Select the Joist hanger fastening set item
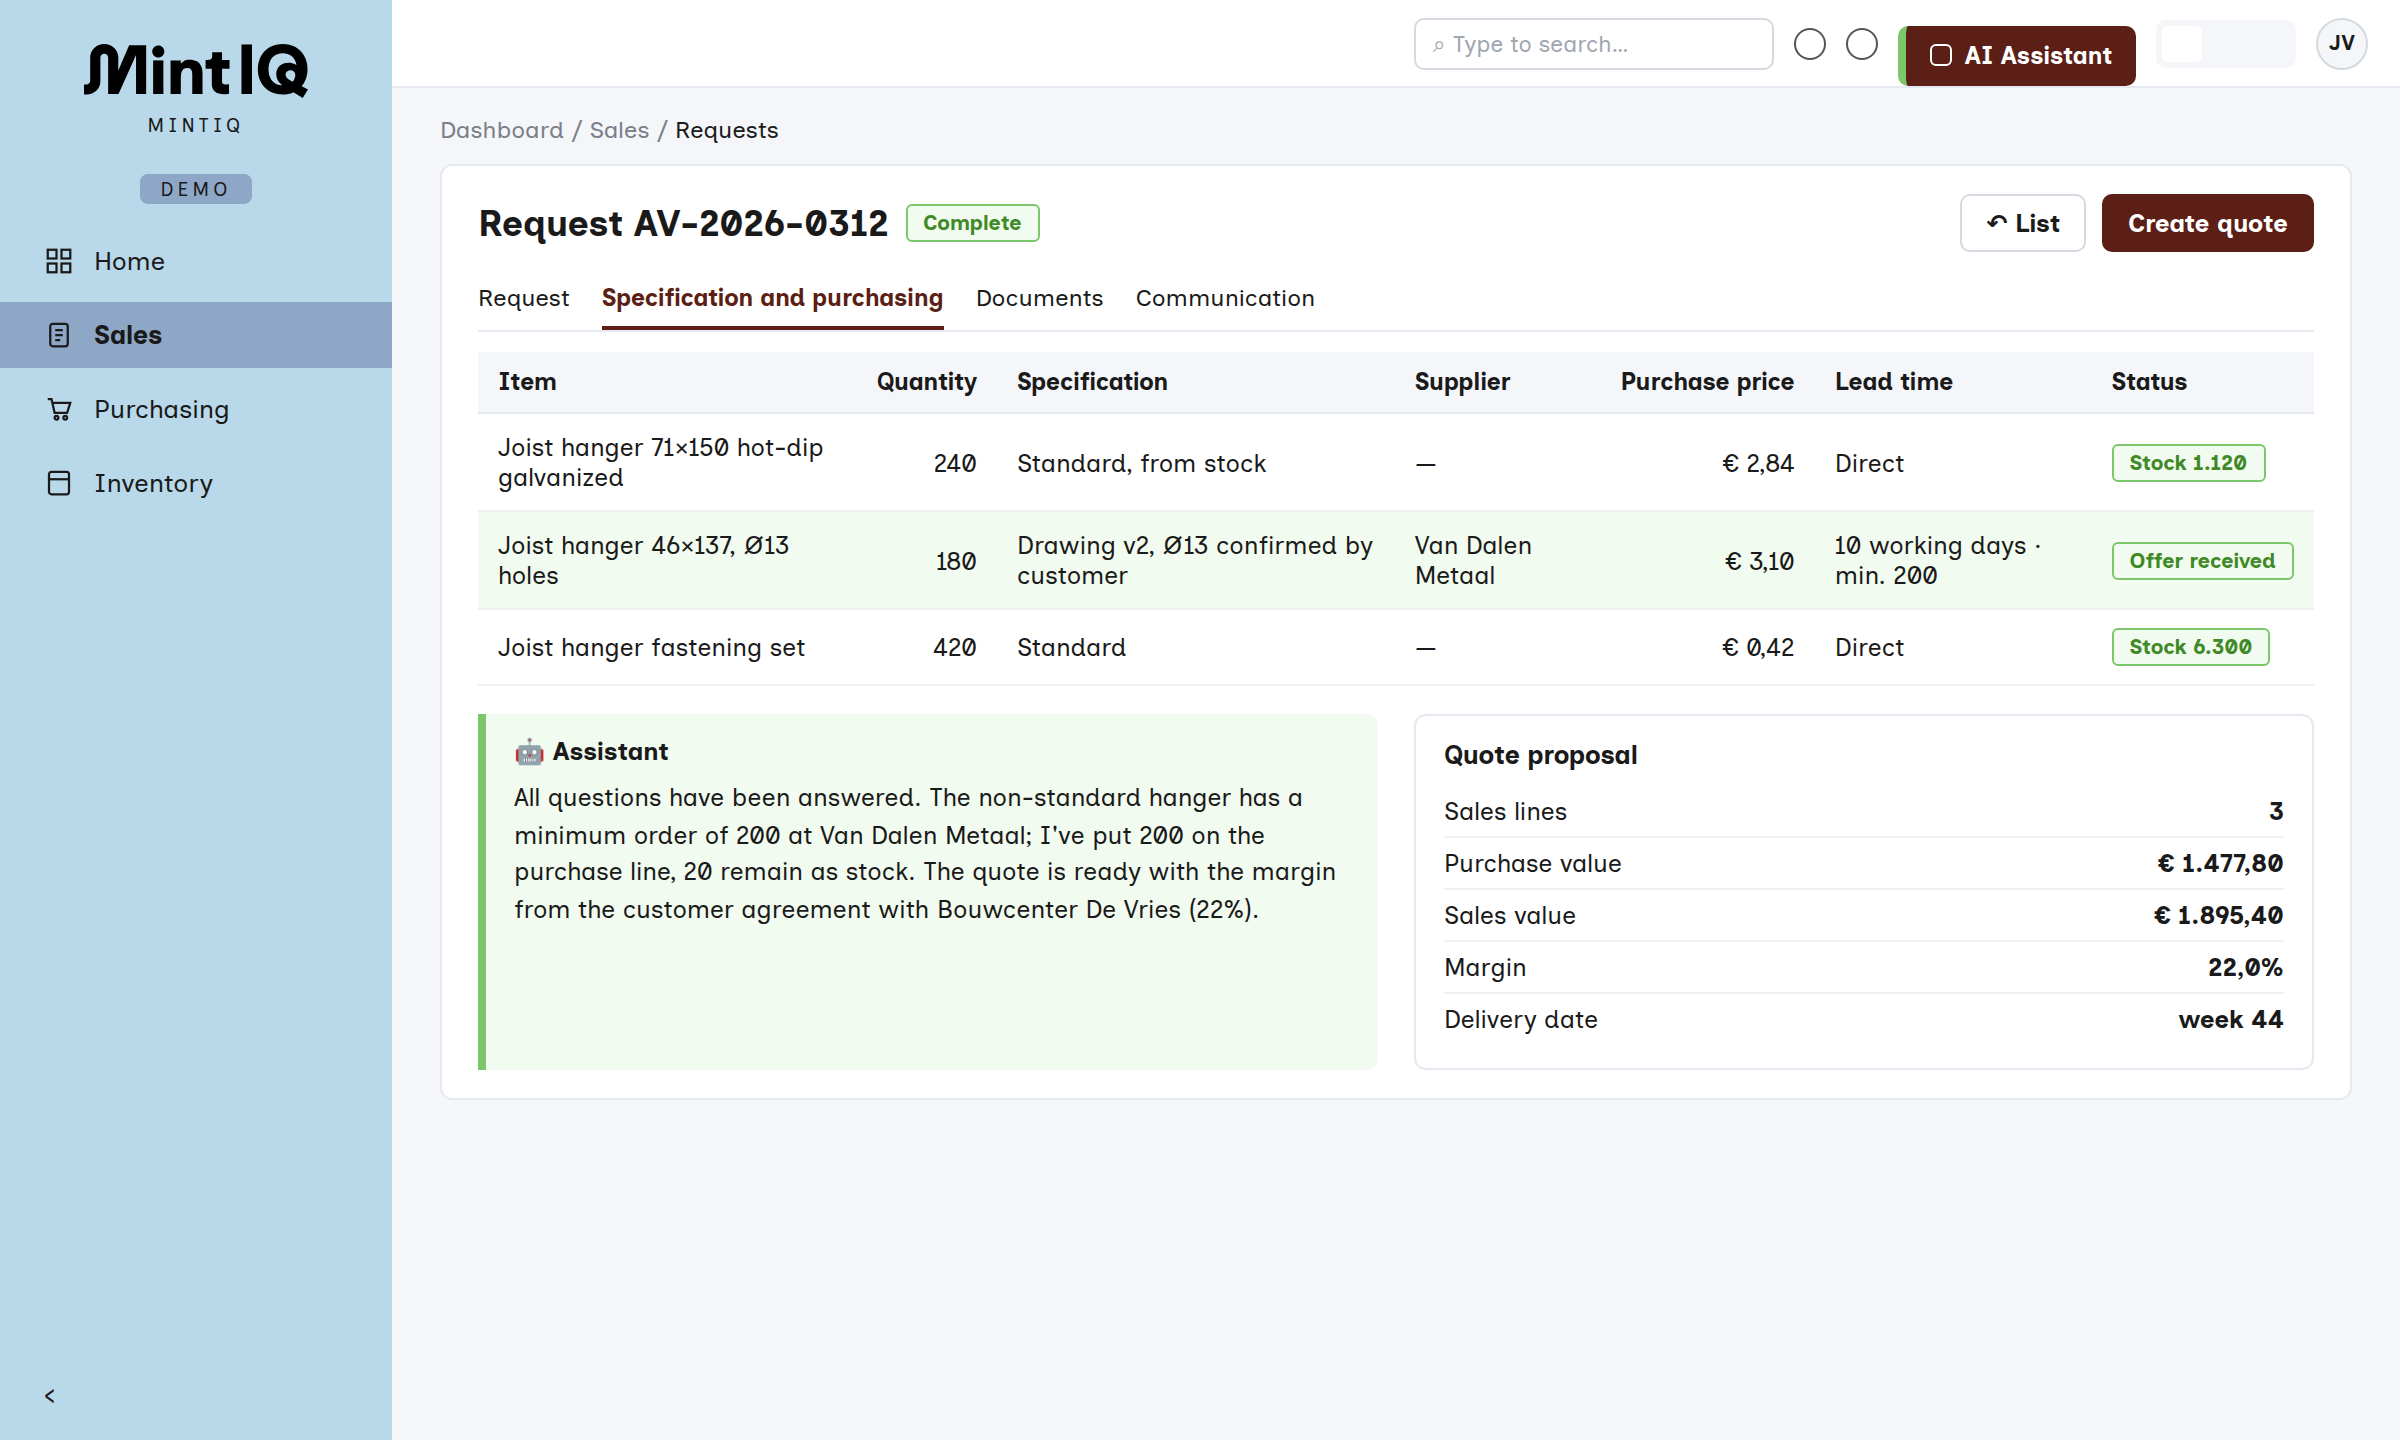Image resolution: width=2400 pixels, height=1440 pixels. pyautogui.click(x=651, y=647)
